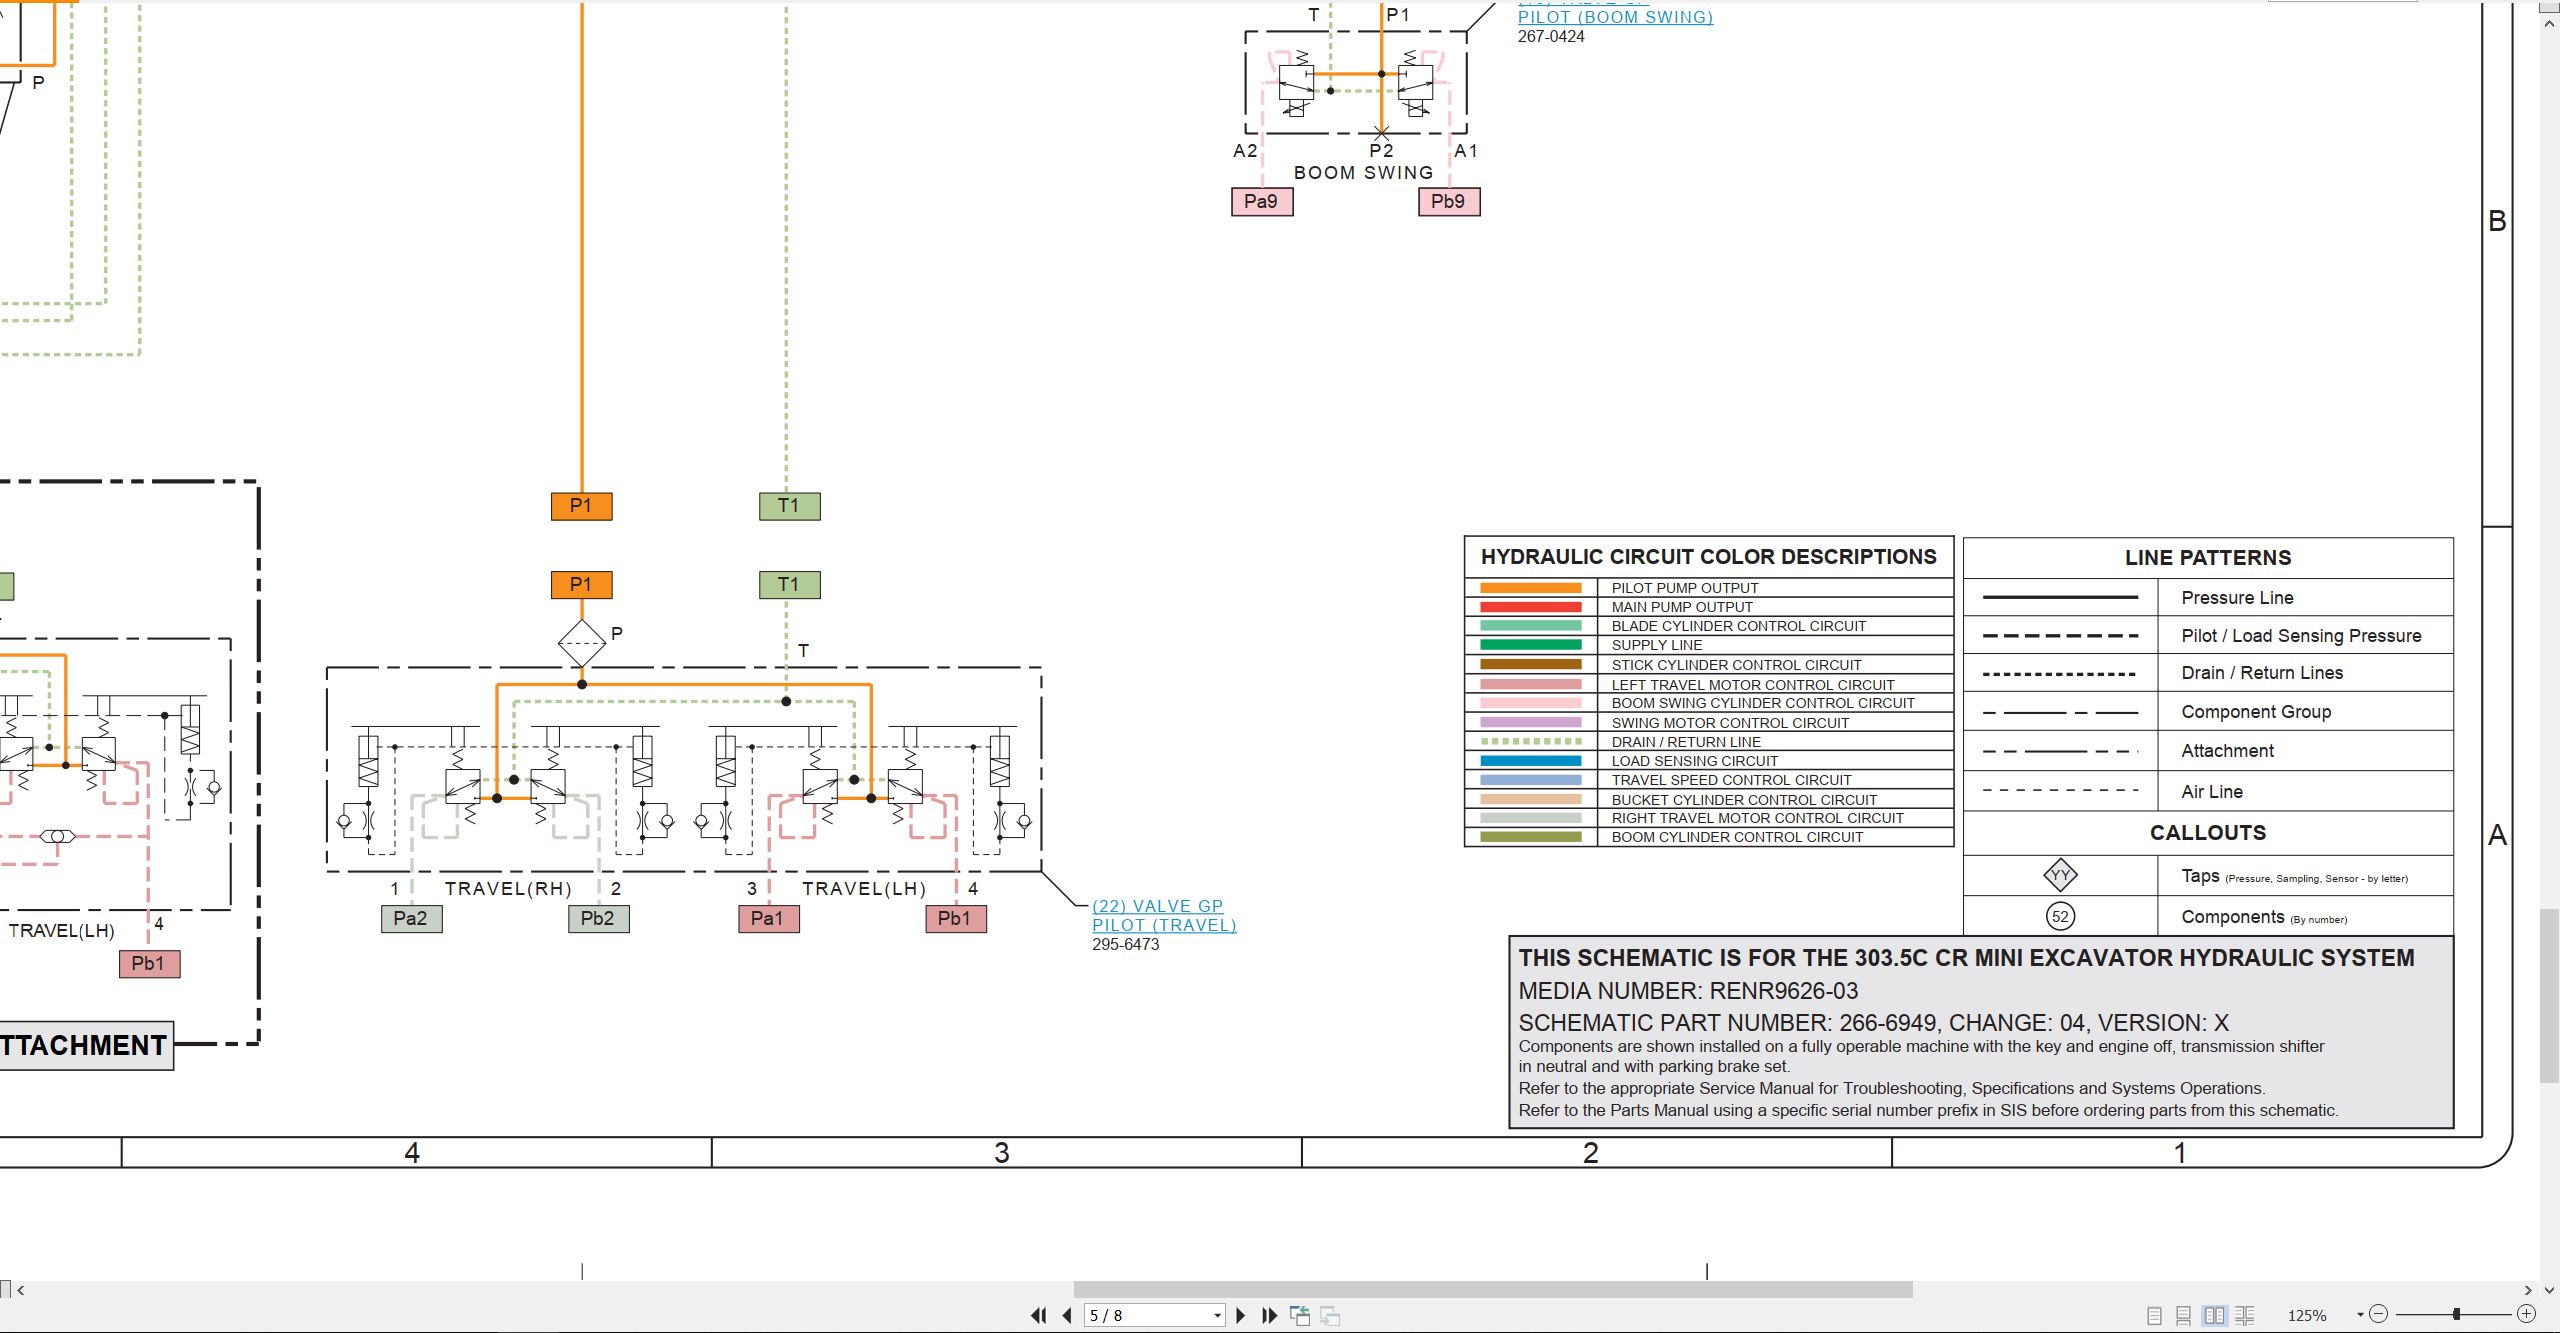Click the Pb1 label under TRAVEL(LH) valve

[955, 919]
